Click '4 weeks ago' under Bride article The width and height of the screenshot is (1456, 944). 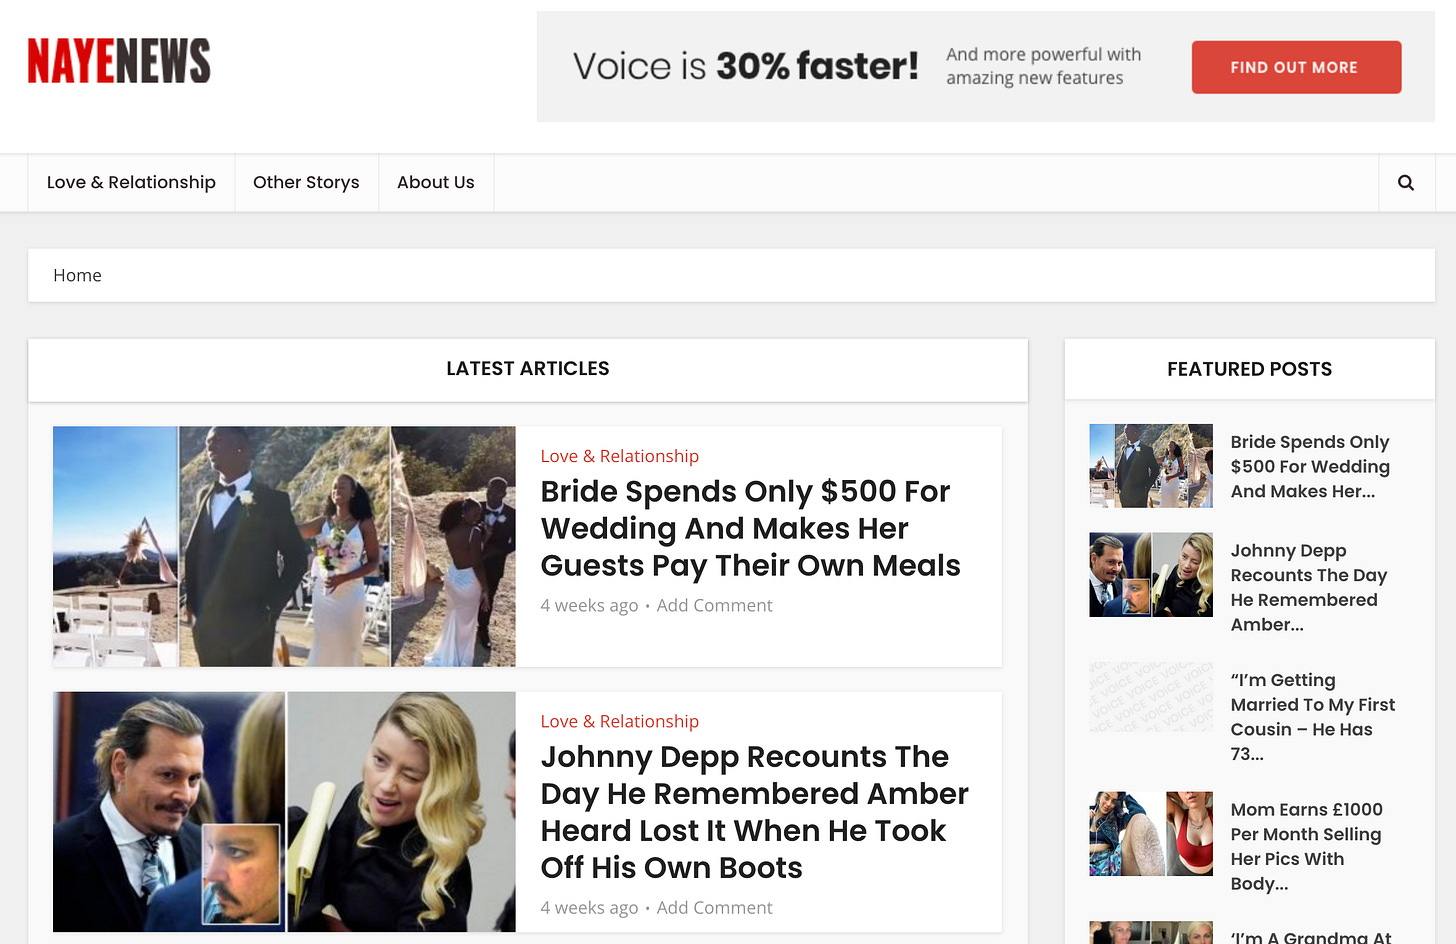click(589, 605)
